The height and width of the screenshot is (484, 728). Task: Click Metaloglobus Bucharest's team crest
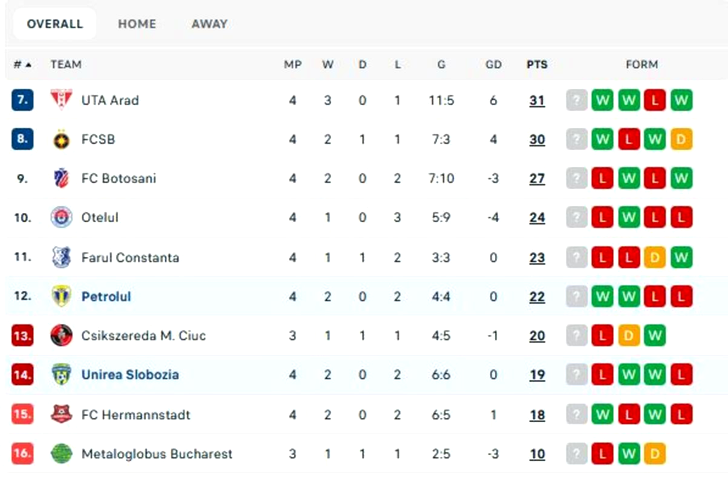tap(61, 454)
